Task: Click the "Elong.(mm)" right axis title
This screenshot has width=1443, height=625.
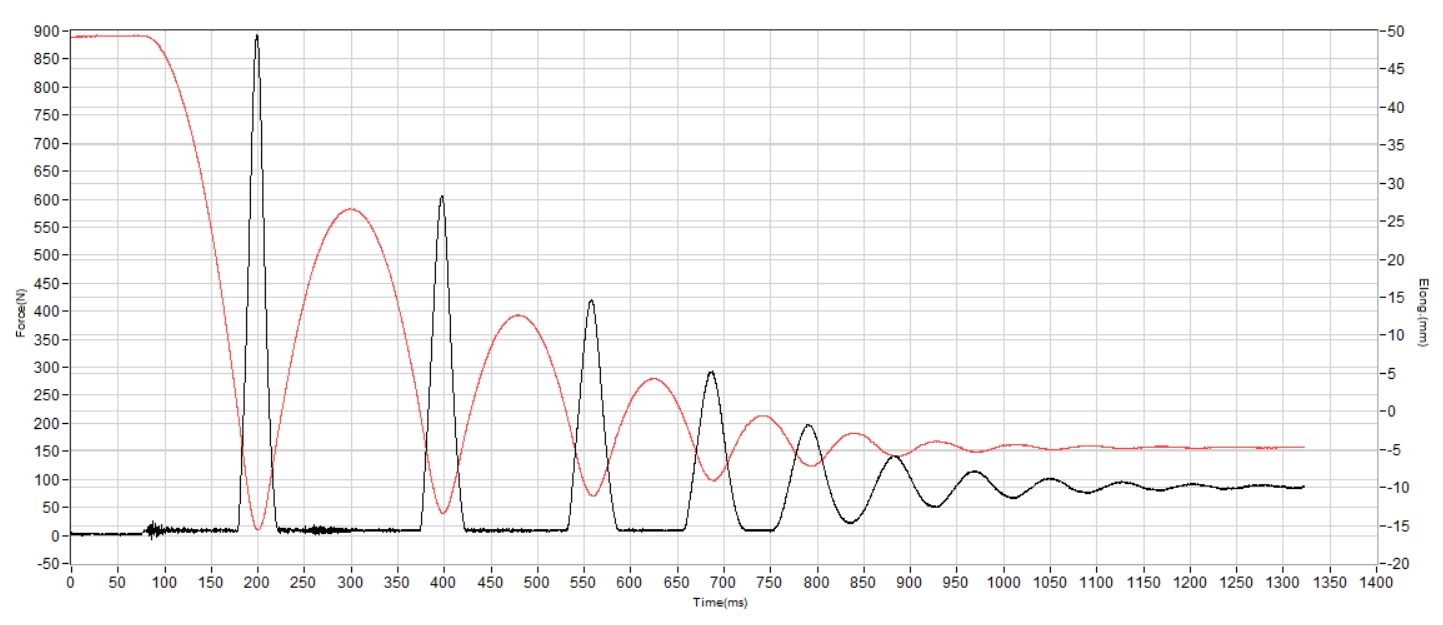Action: (x=1424, y=312)
